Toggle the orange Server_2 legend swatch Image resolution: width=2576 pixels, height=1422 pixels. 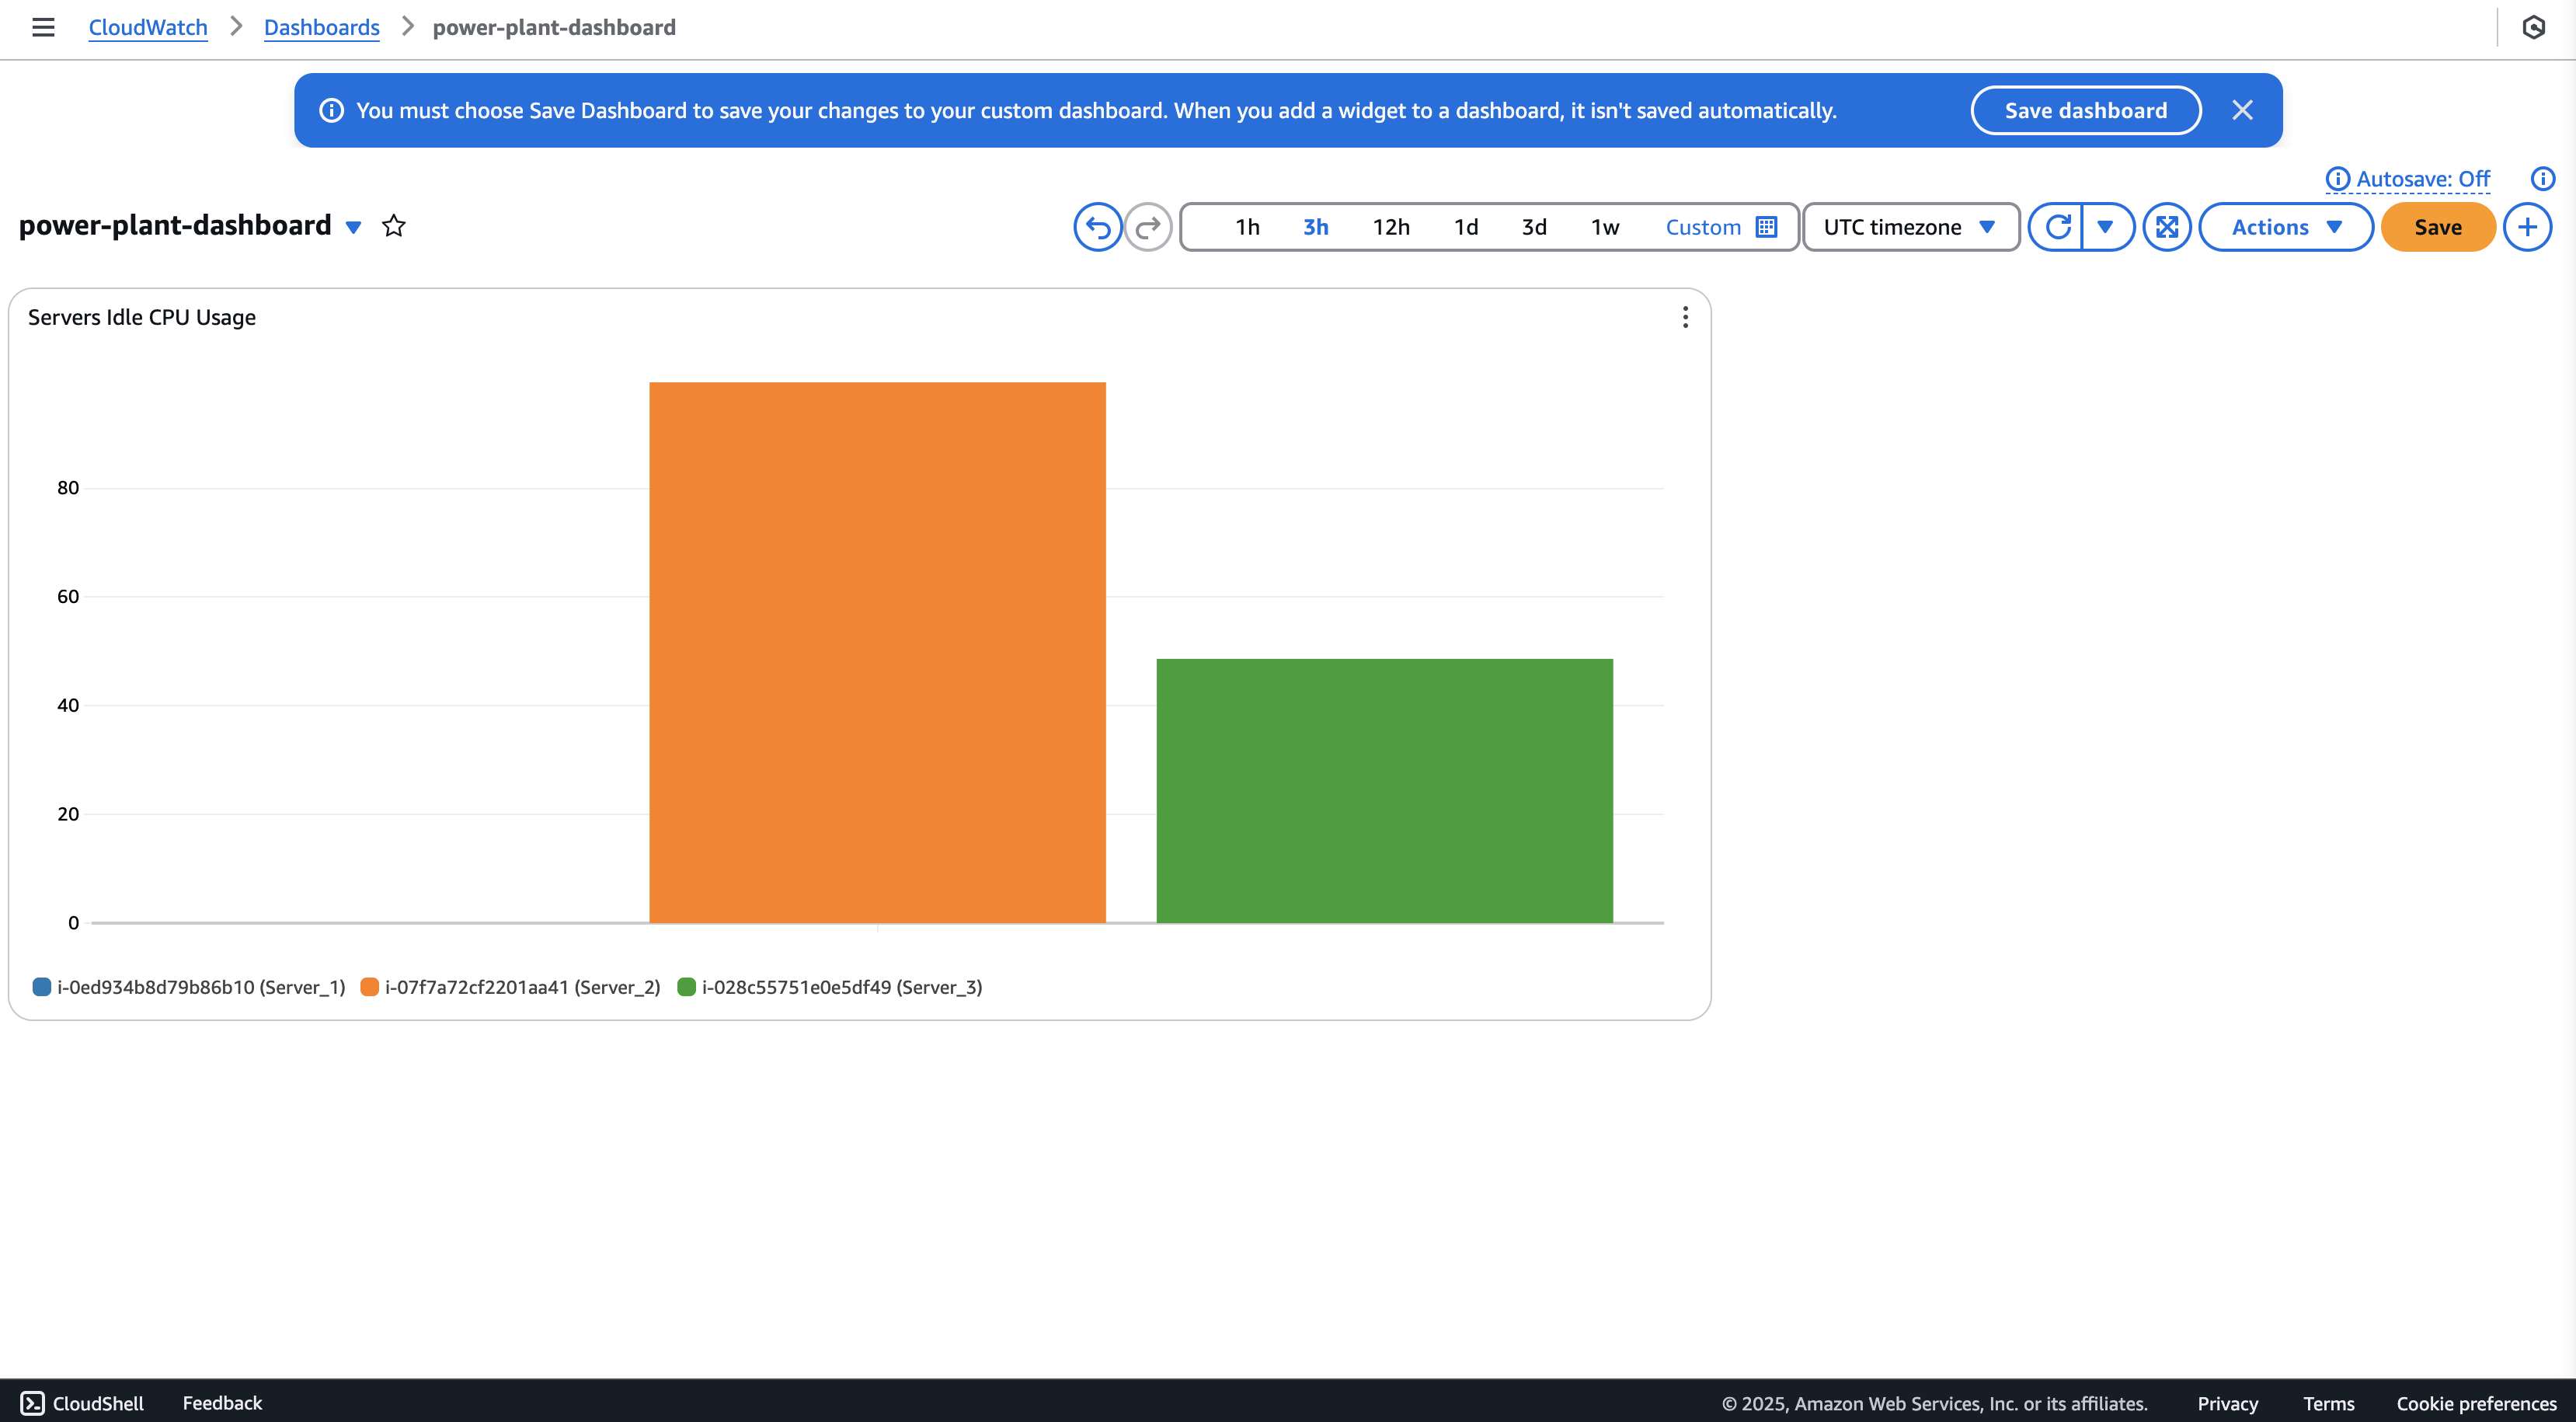point(369,987)
